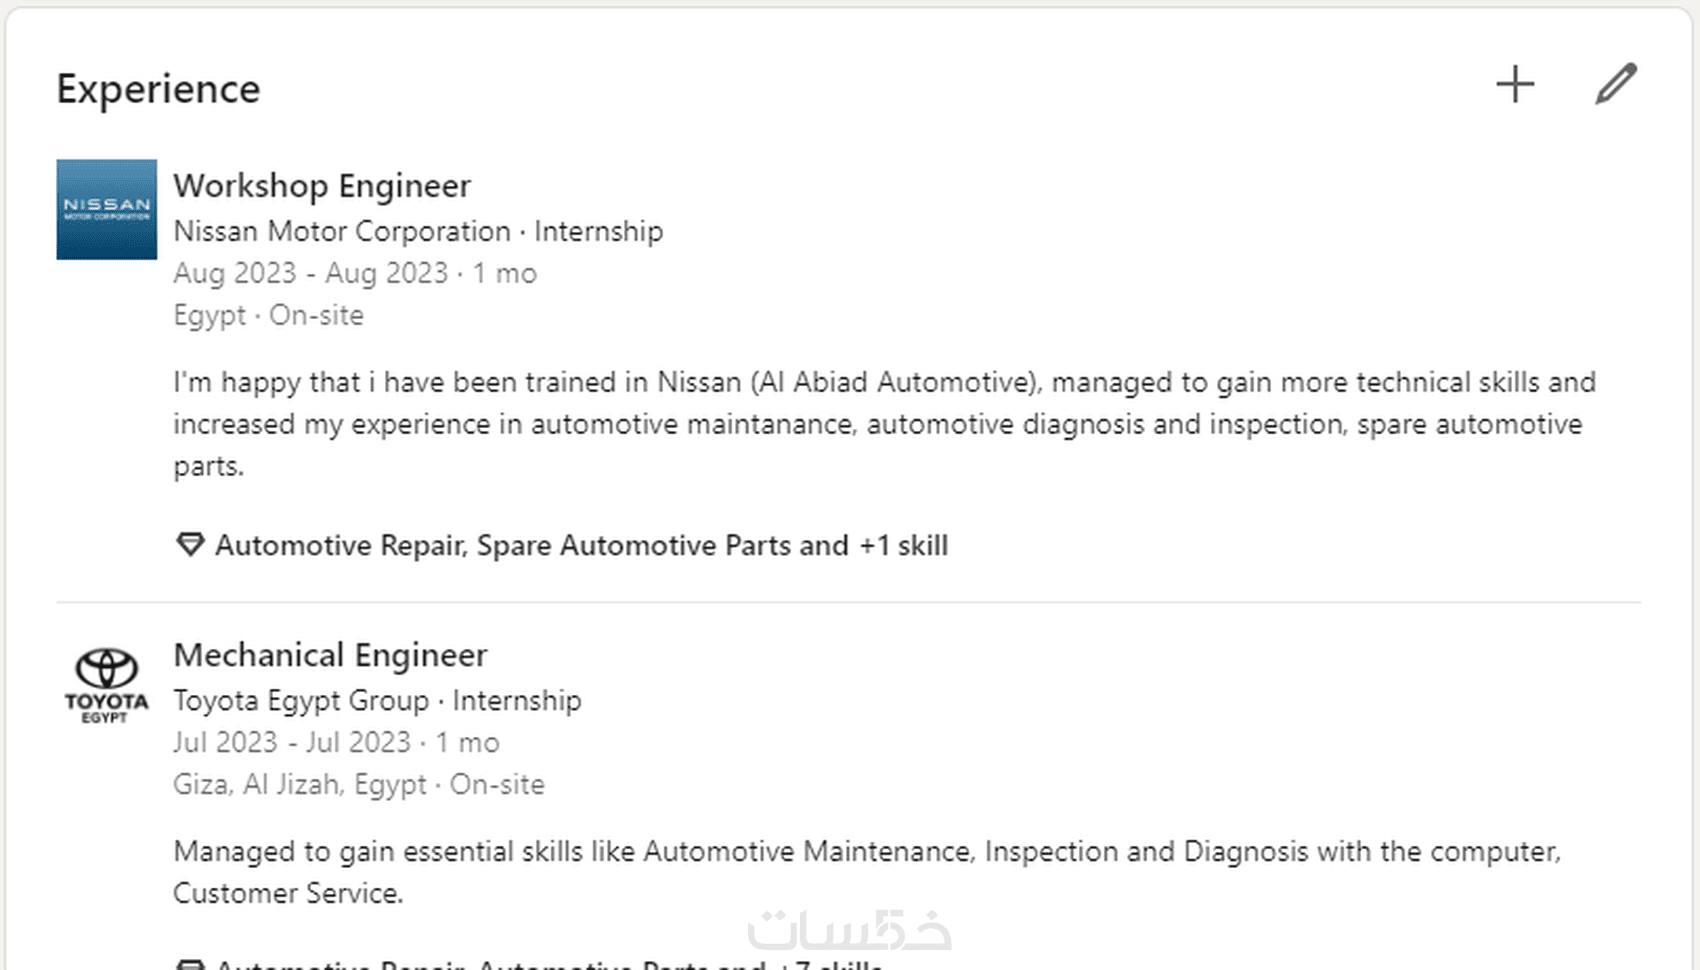Click the pencil icon to edit experience

point(1615,84)
